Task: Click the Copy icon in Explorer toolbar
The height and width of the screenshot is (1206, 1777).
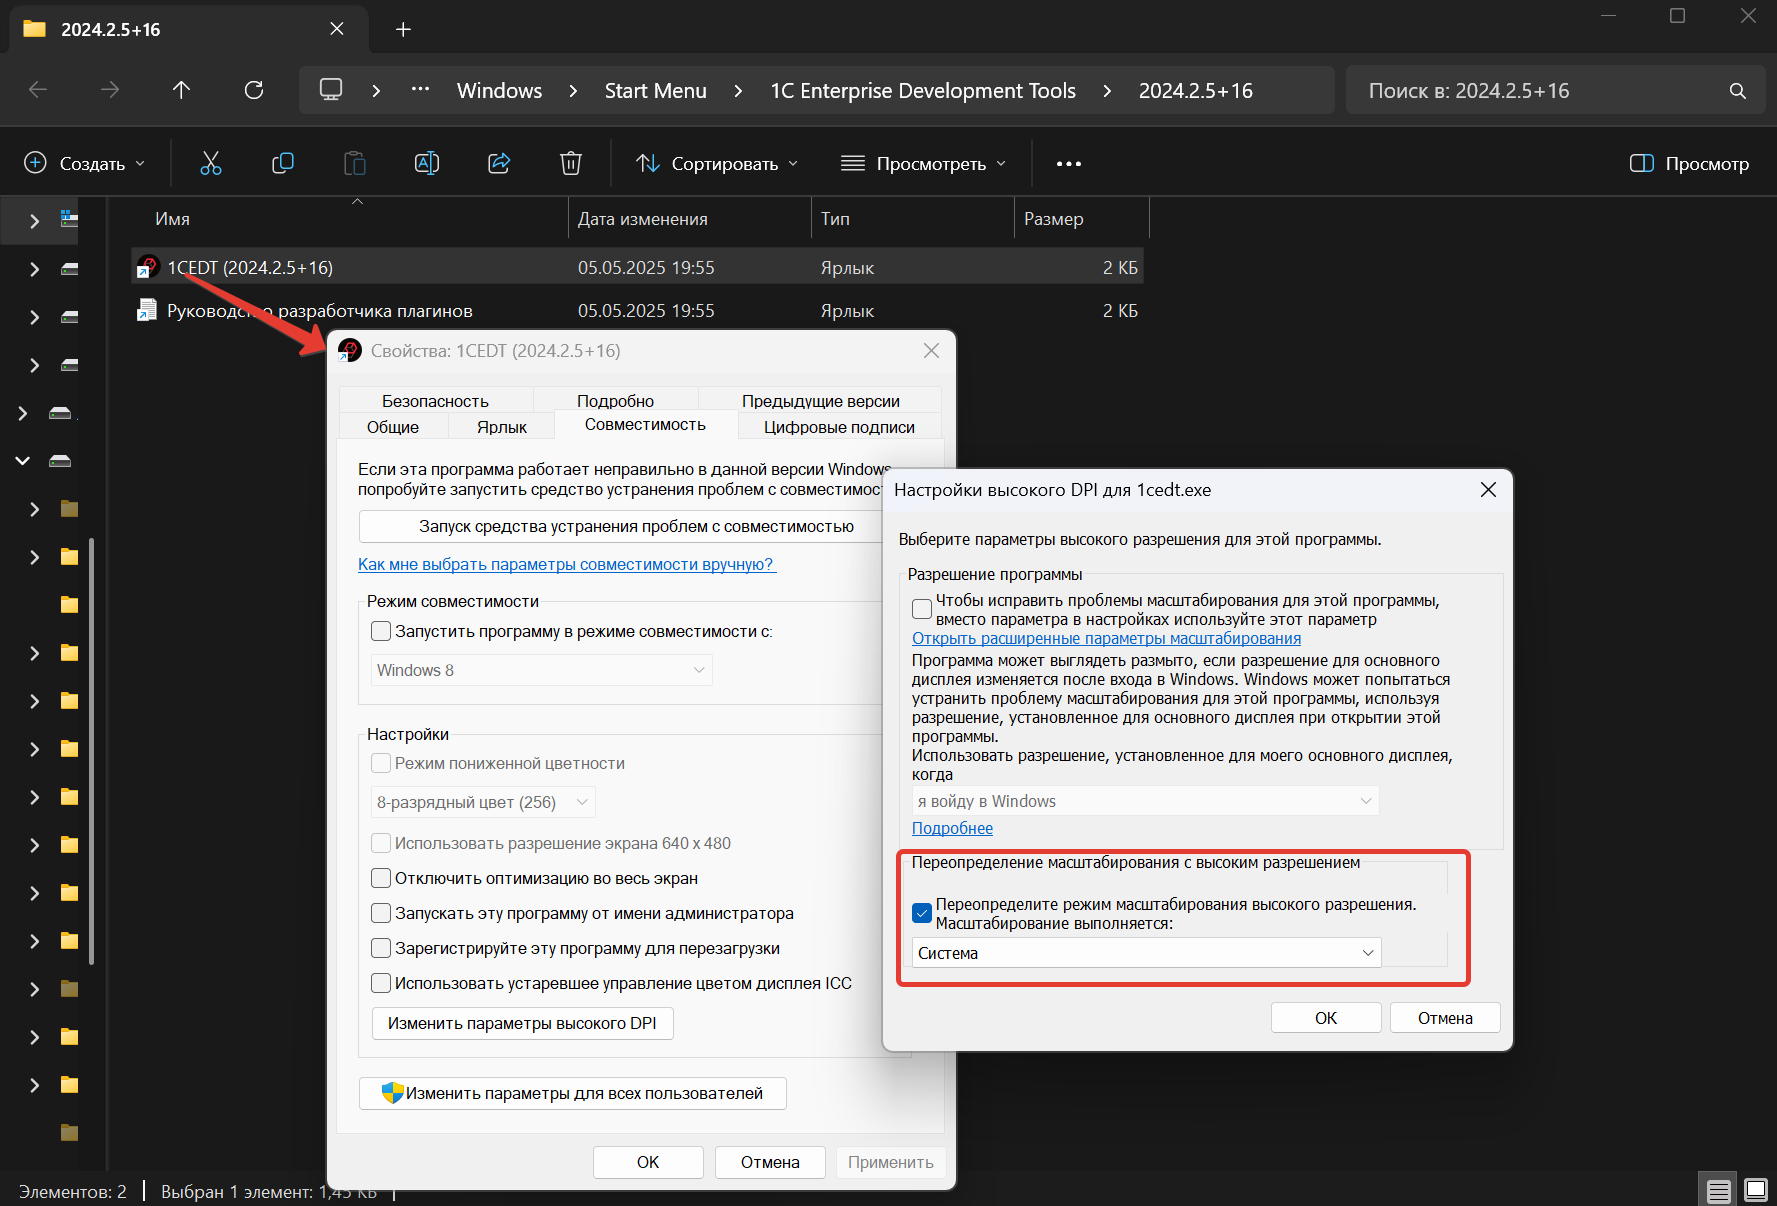Action: (283, 163)
